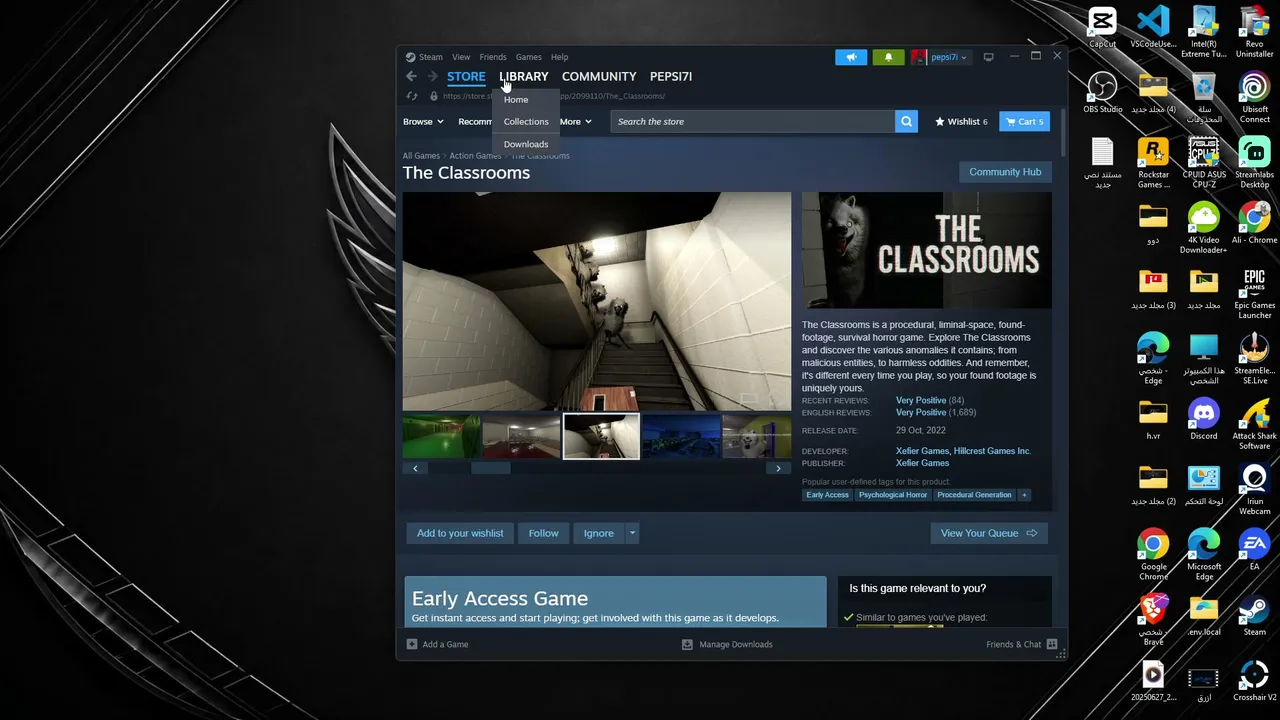Open the Help menu
The width and height of the screenshot is (1280, 720).
coord(560,57)
